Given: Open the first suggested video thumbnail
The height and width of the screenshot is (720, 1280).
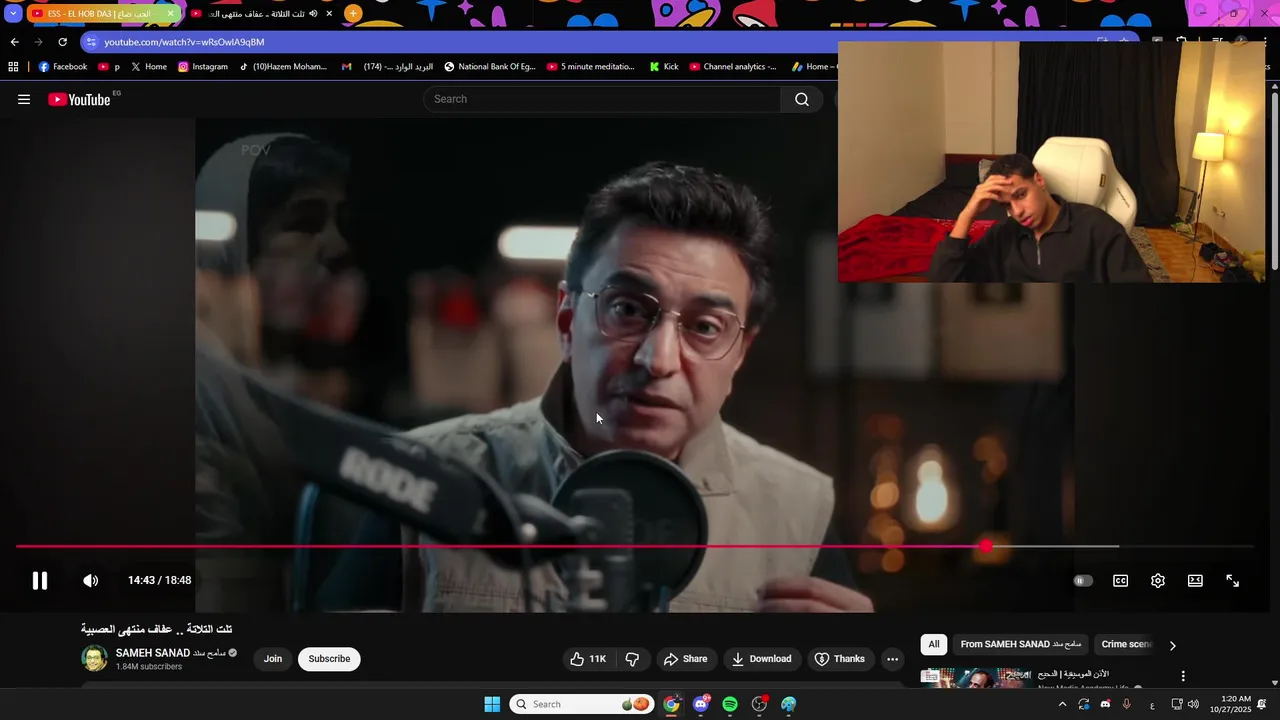Looking at the screenshot, I should 975,678.
